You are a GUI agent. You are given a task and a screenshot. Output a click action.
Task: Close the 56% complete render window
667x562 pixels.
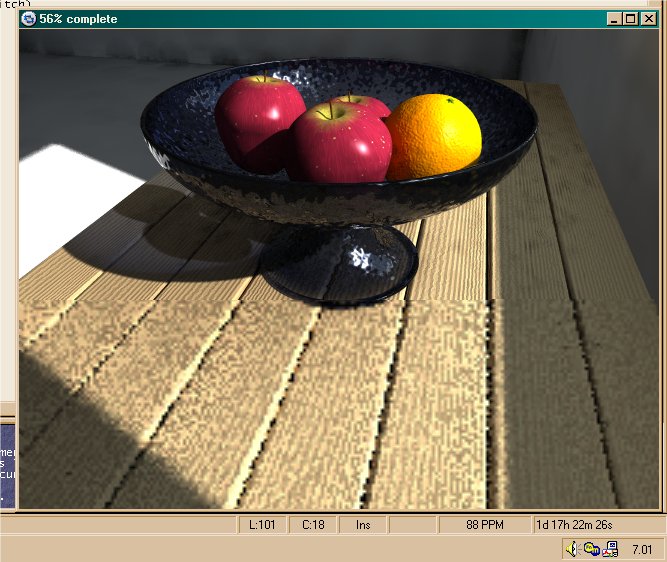tap(647, 19)
